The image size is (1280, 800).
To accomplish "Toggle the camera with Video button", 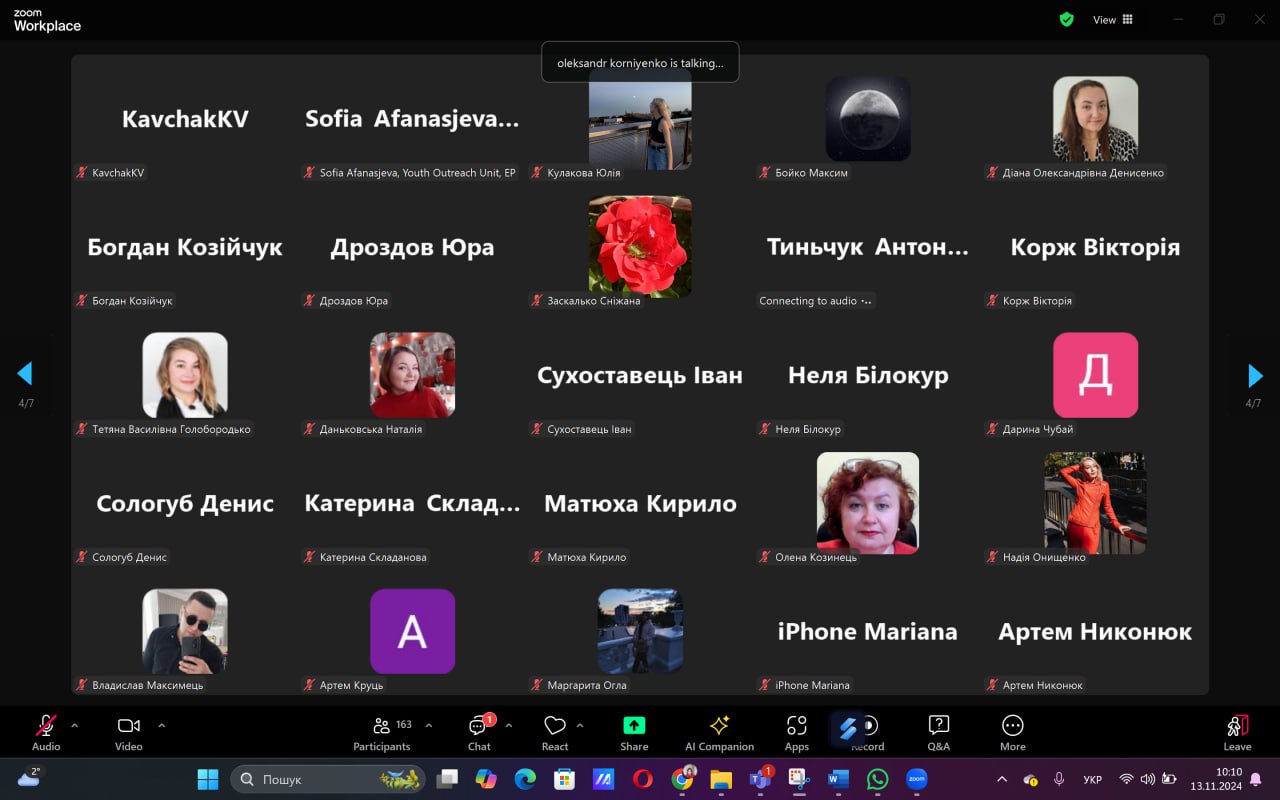I will [x=128, y=732].
